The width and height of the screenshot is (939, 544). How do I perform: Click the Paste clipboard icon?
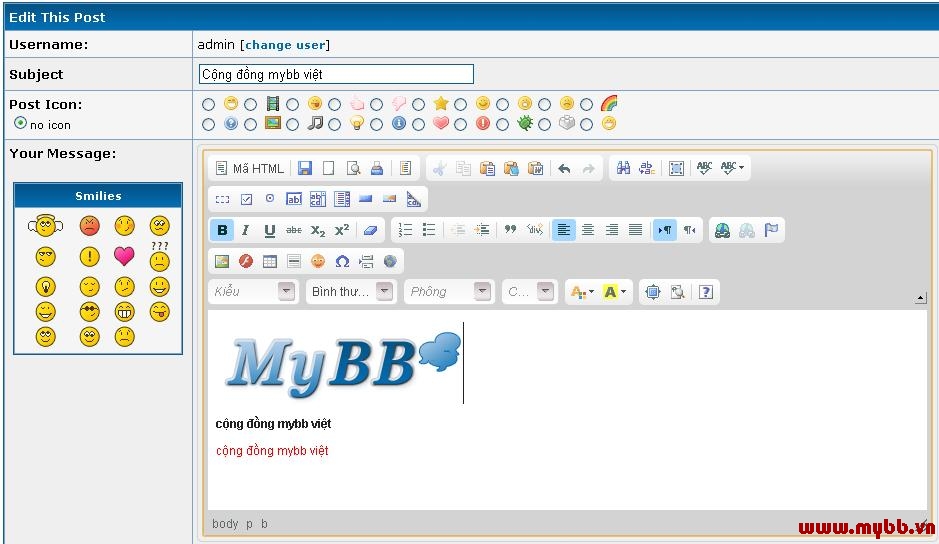pos(487,168)
